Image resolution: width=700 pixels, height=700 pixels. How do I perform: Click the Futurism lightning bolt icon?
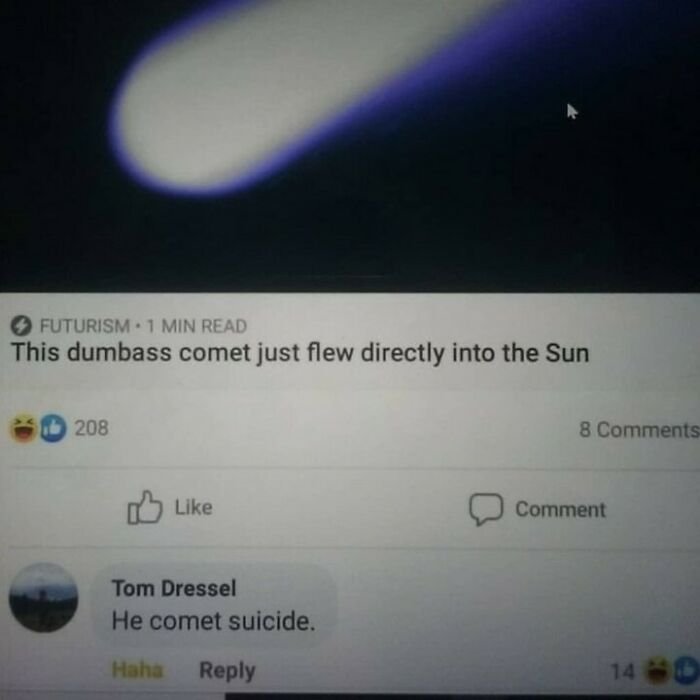(21, 326)
